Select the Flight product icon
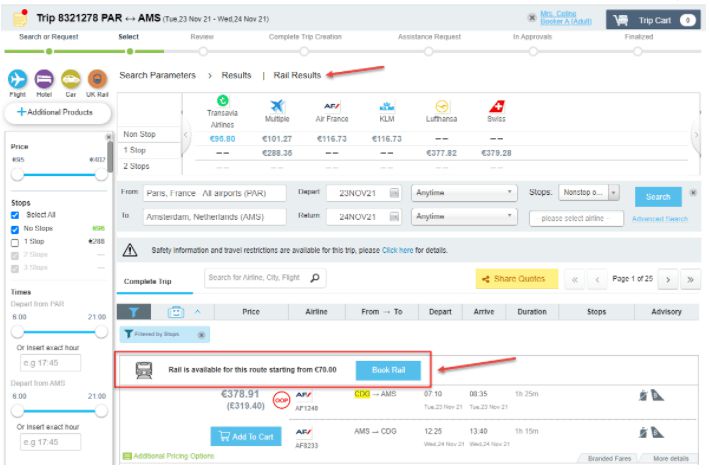The image size is (710, 473). click(17, 80)
